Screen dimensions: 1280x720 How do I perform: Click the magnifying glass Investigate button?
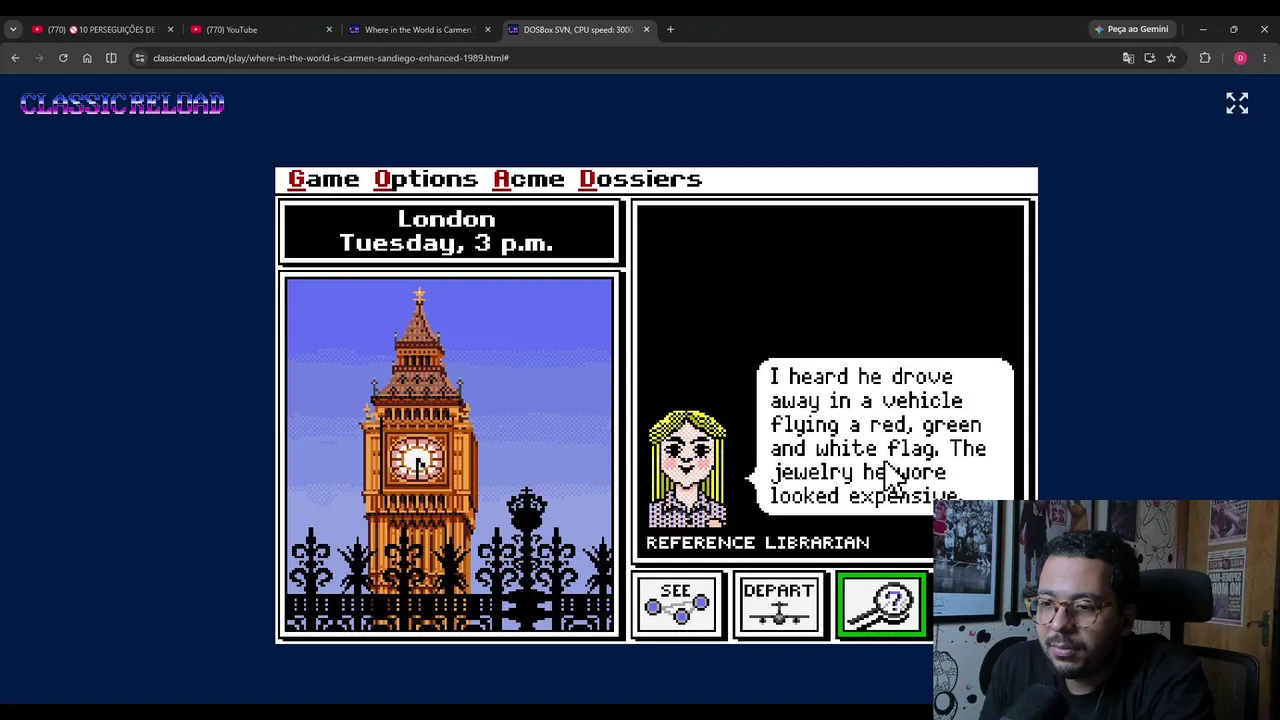(882, 604)
